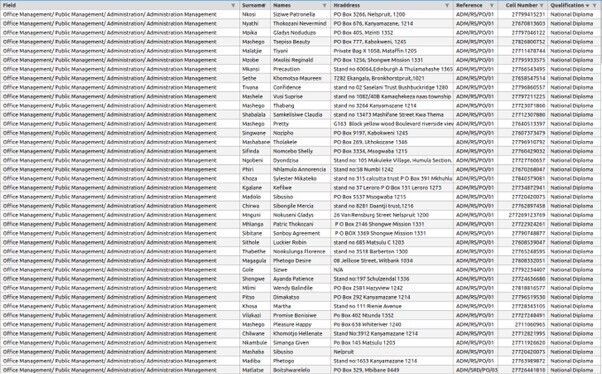The image size is (602, 374).
Task: Select cell number 27799415231
Action: [523, 14]
